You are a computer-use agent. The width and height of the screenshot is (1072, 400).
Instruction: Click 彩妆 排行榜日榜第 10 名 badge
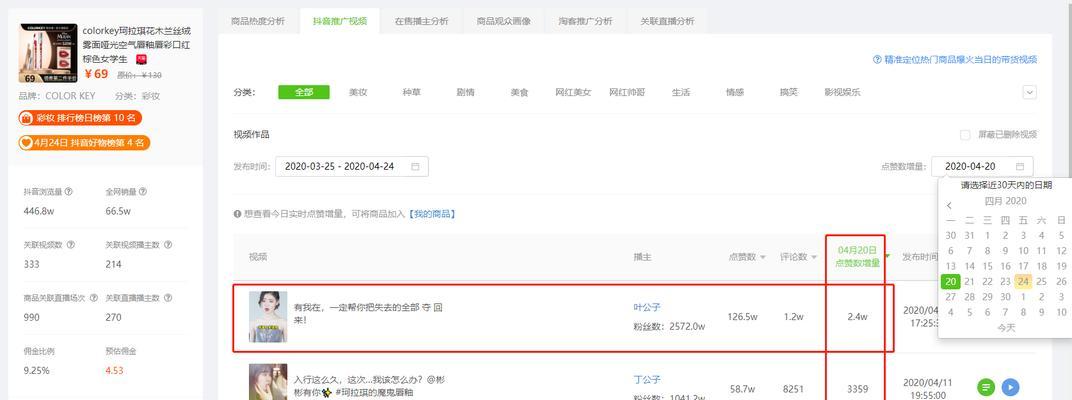click(x=80, y=118)
